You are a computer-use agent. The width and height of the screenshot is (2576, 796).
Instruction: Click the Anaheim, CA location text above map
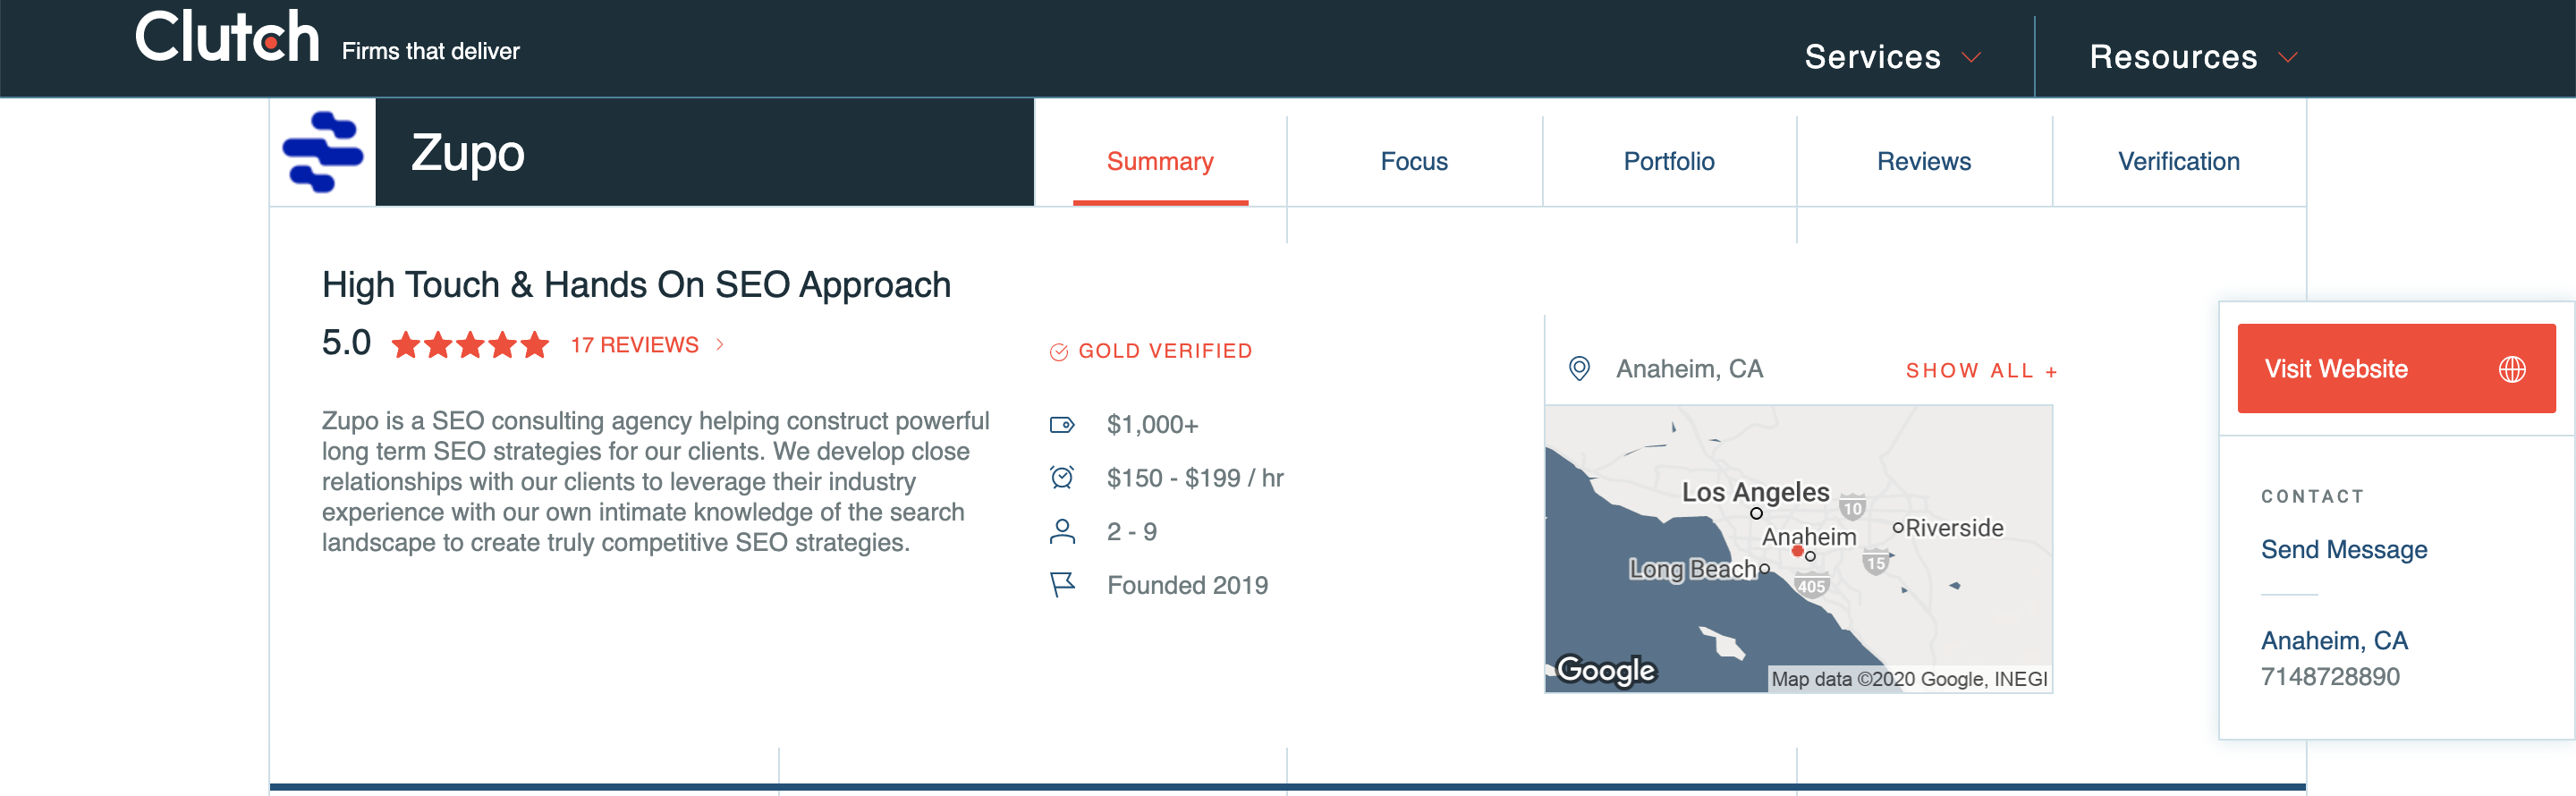(1689, 369)
